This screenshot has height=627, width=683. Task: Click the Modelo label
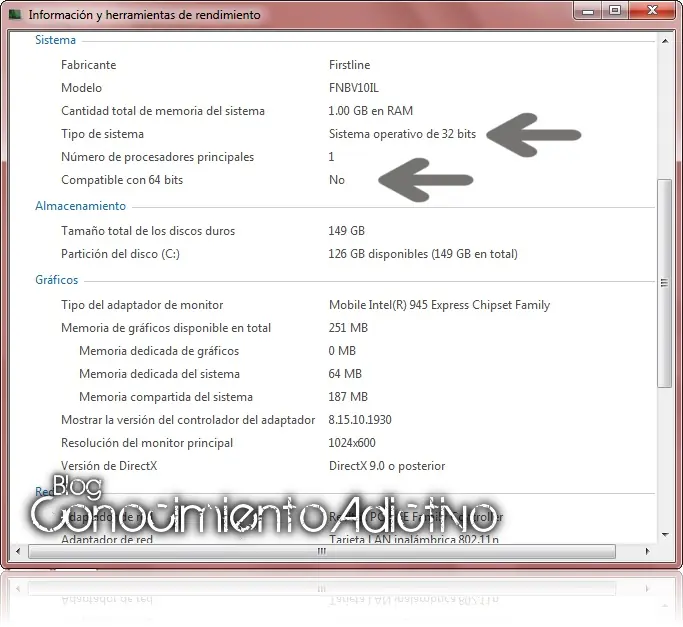(81, 88)
